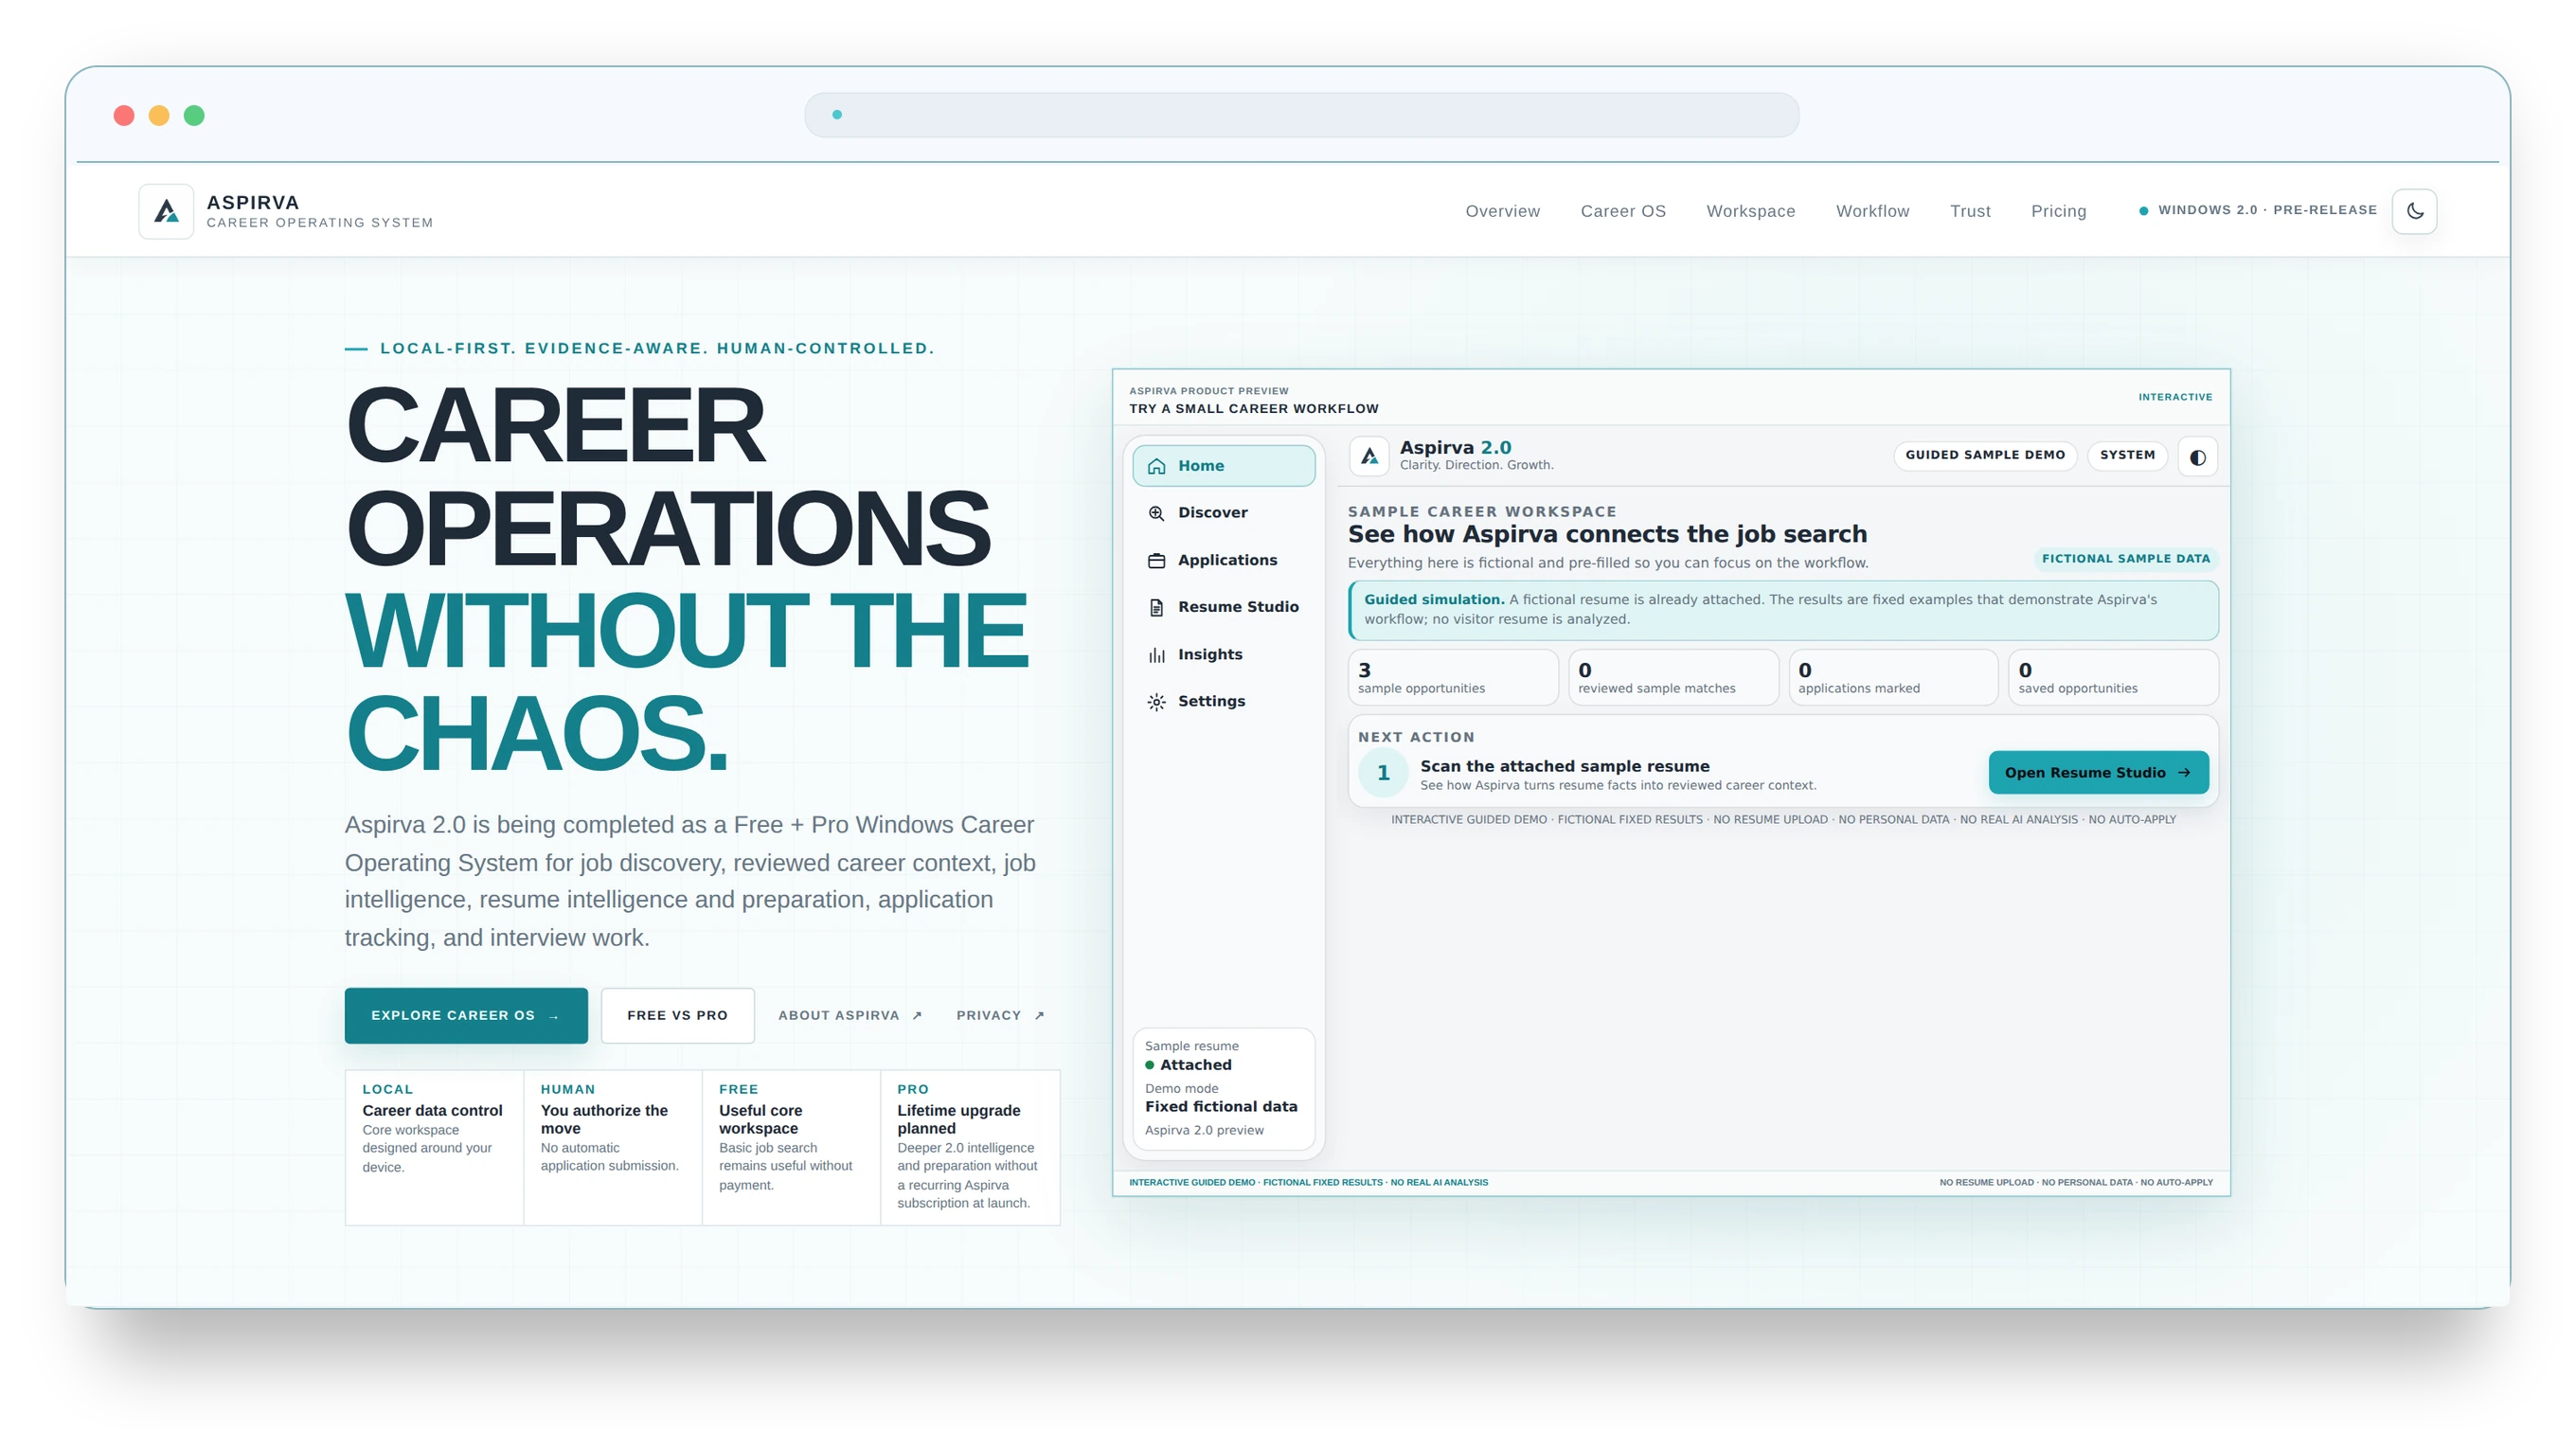Click the '0 saved opportunities' stat card

(2113, 678)
